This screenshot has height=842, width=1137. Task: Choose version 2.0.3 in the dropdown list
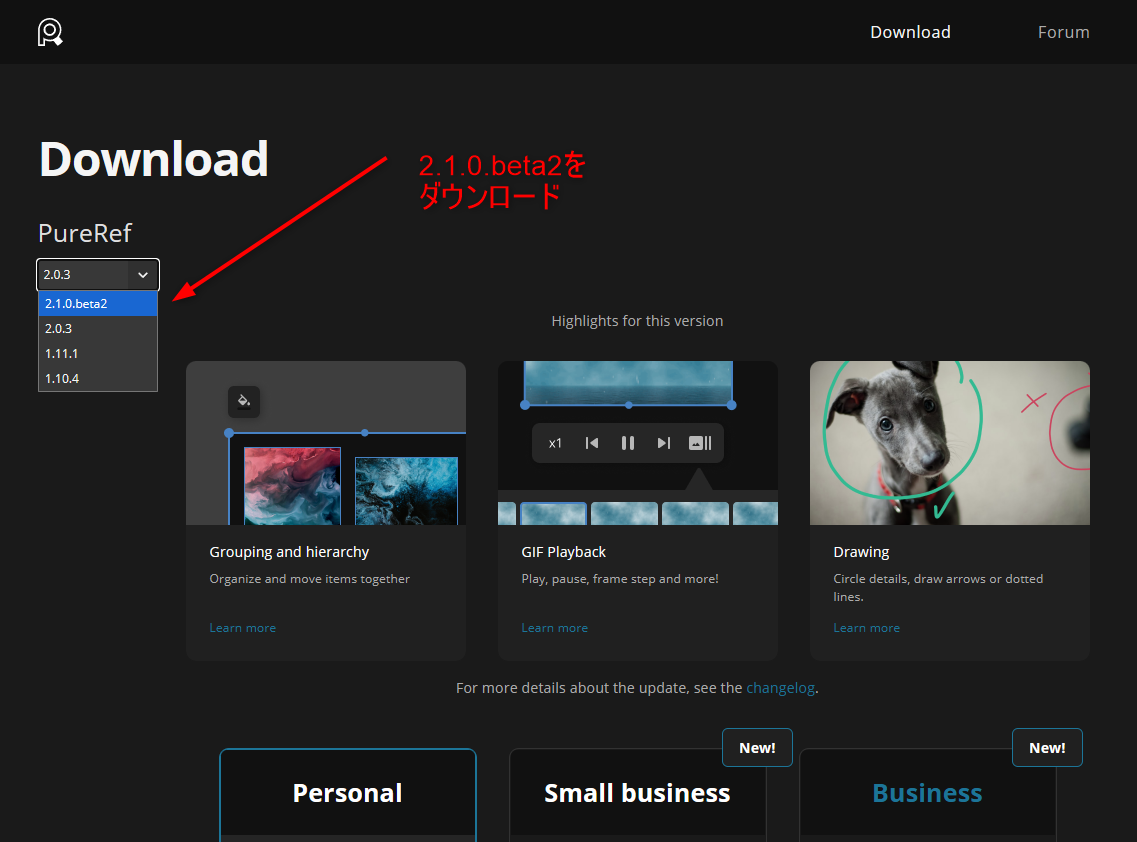tap(98, 328)
